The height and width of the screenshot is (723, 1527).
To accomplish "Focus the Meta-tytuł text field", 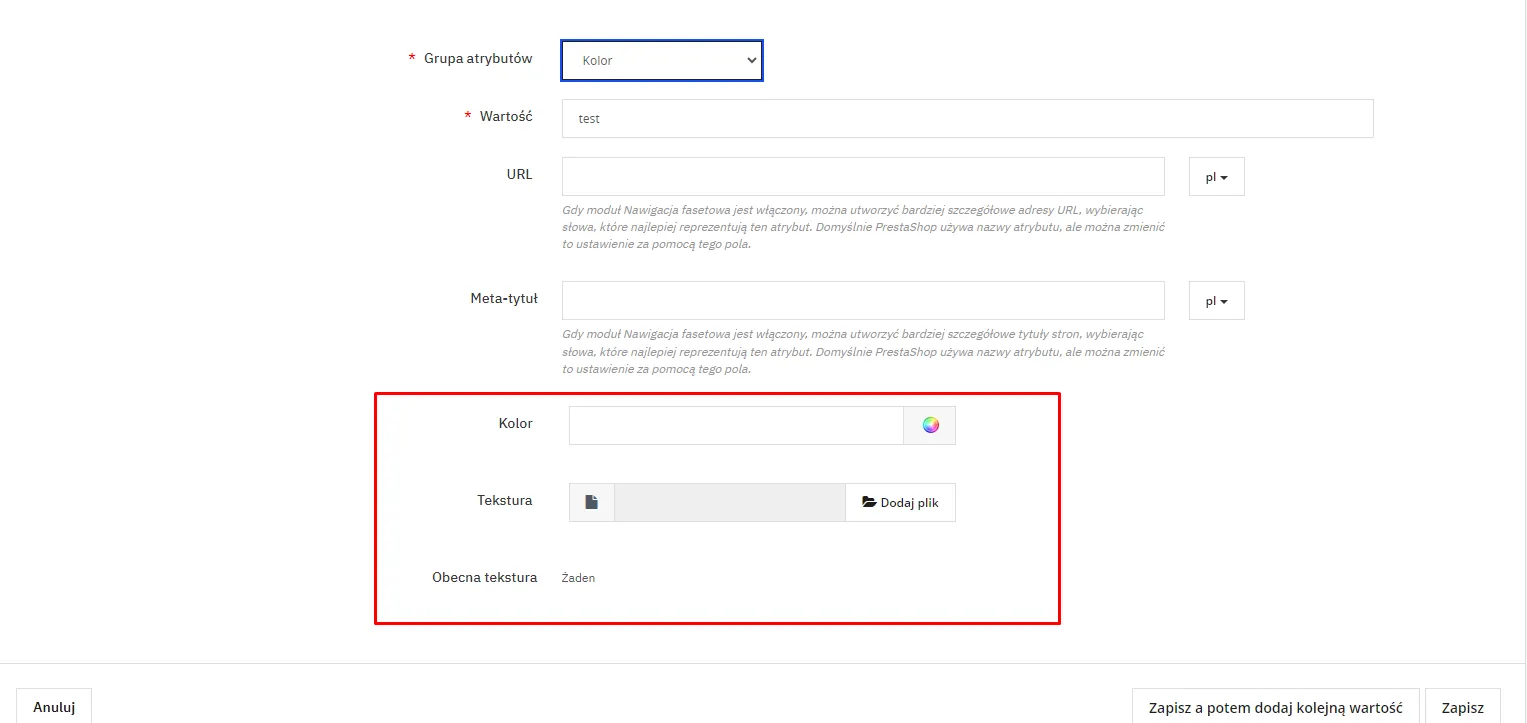I will (862, 301).
